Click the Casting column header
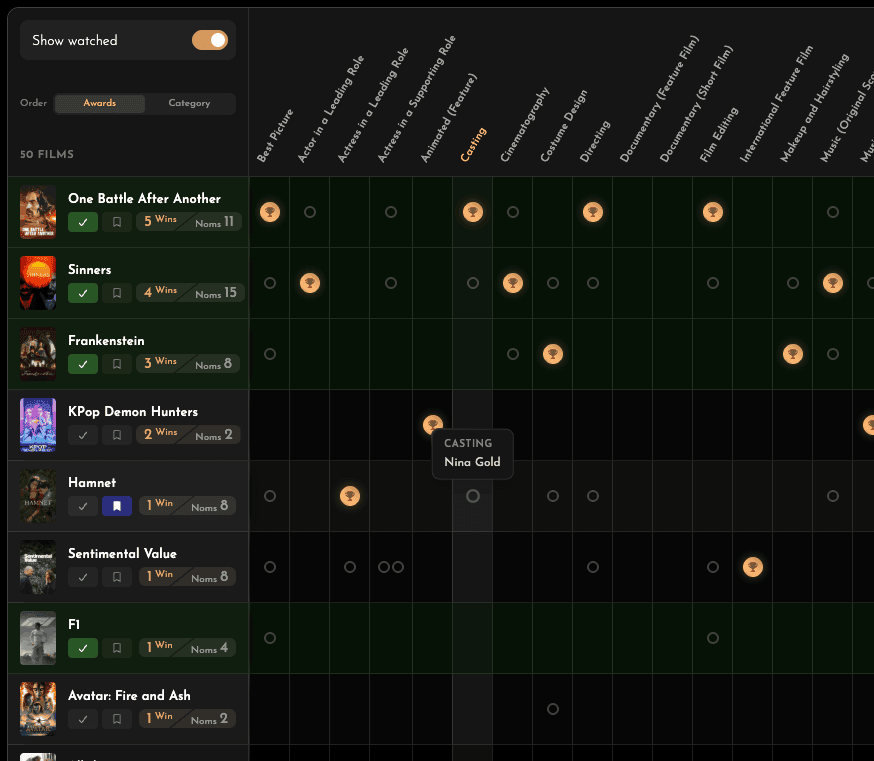Screen dimensions: 874x761 pyautogui.click(x=473, y=144)
